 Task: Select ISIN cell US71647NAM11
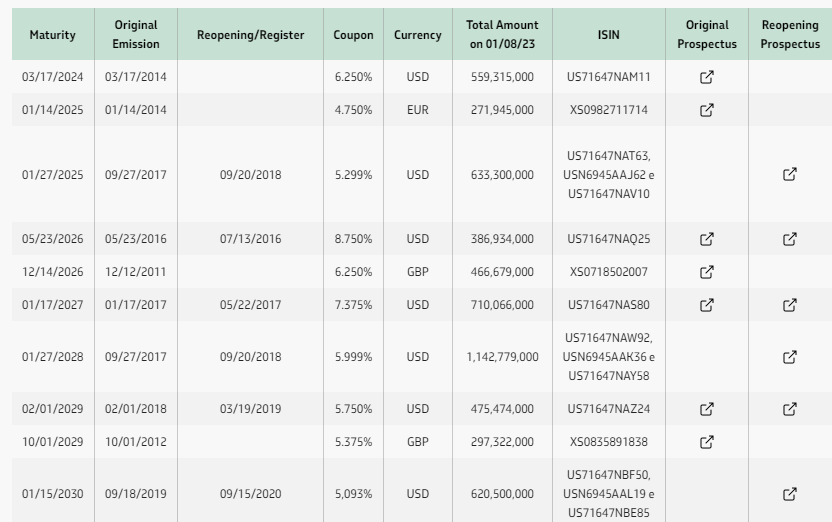(609, 77)
